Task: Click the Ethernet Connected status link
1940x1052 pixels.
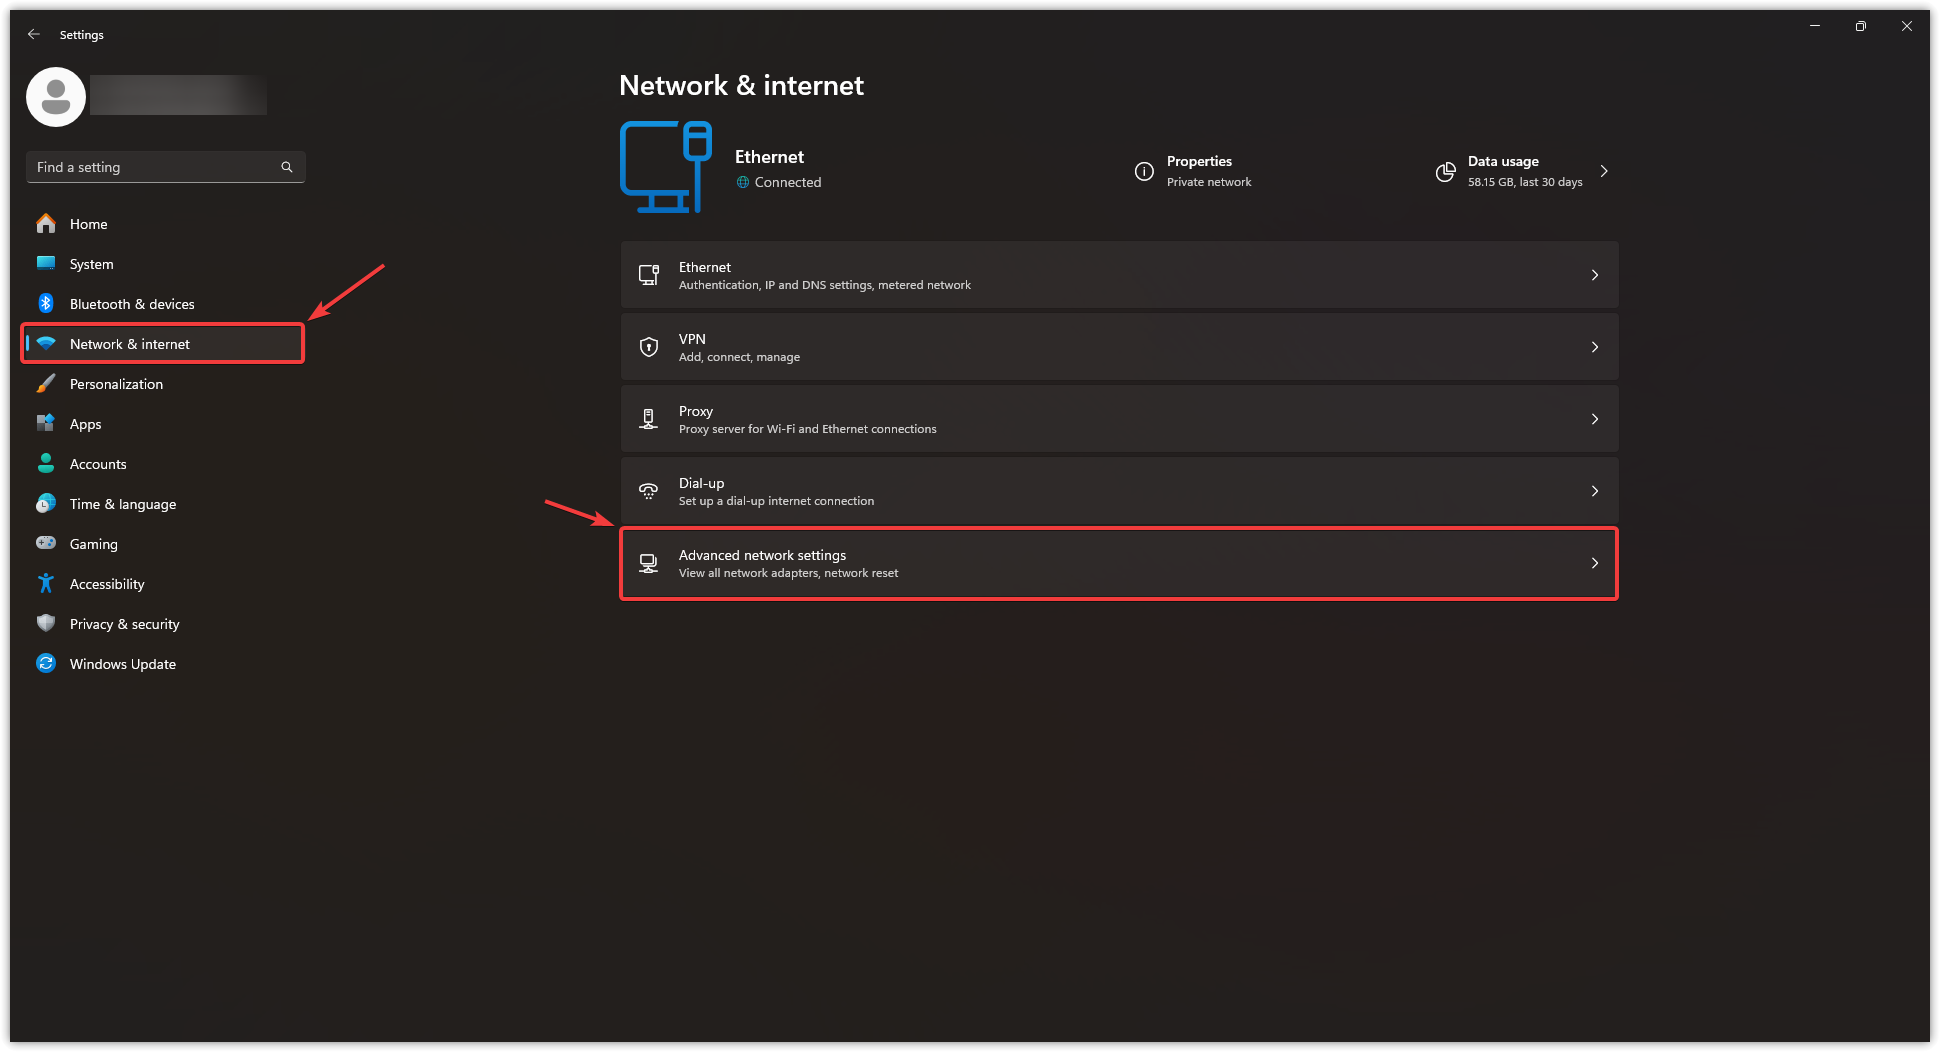Action: 787,182
